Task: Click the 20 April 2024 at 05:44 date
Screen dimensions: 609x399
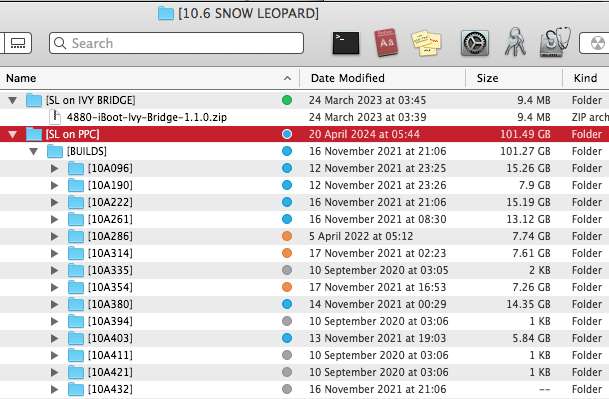Action: 364,134
